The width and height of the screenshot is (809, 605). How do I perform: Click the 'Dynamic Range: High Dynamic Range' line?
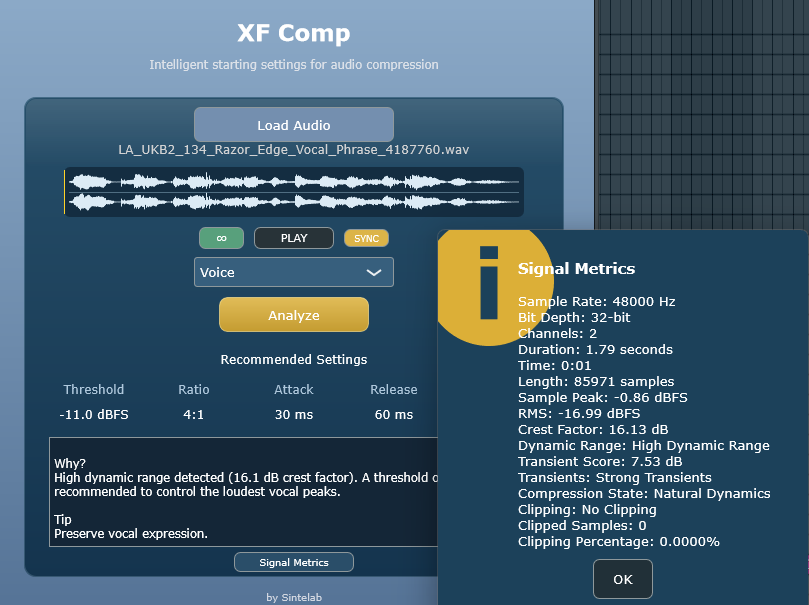644,446
